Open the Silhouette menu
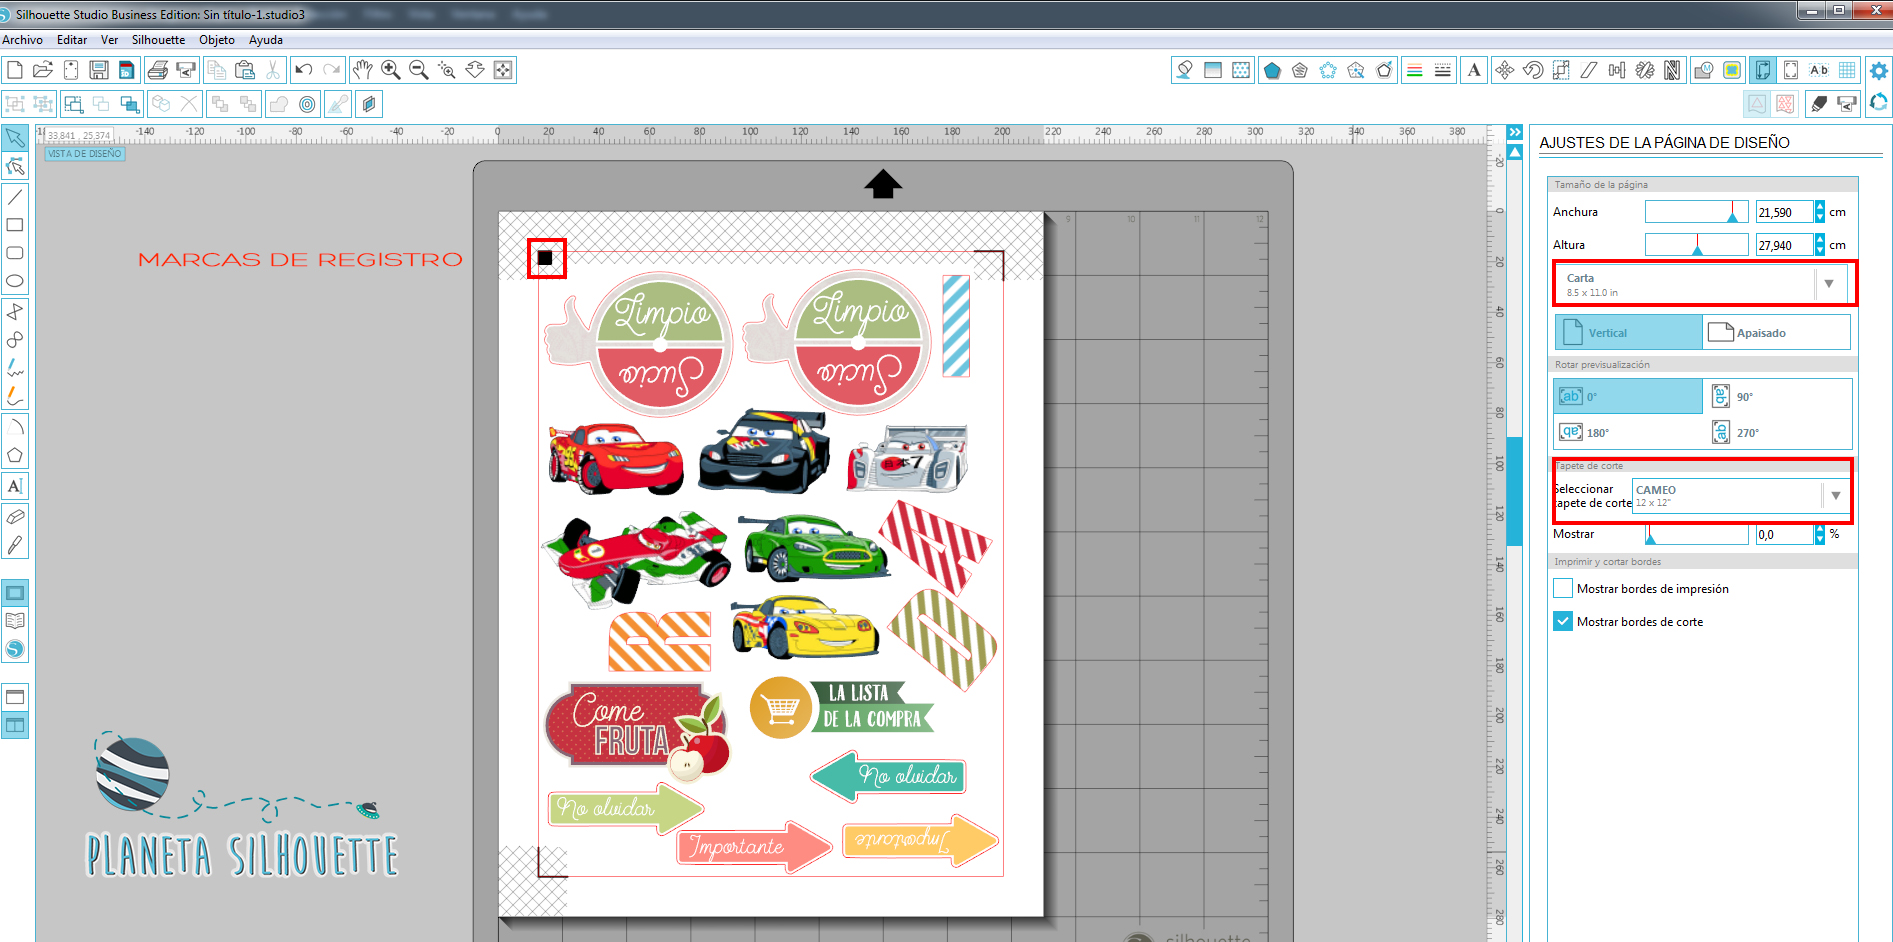Screen dimensions: 1893x942 158,40
